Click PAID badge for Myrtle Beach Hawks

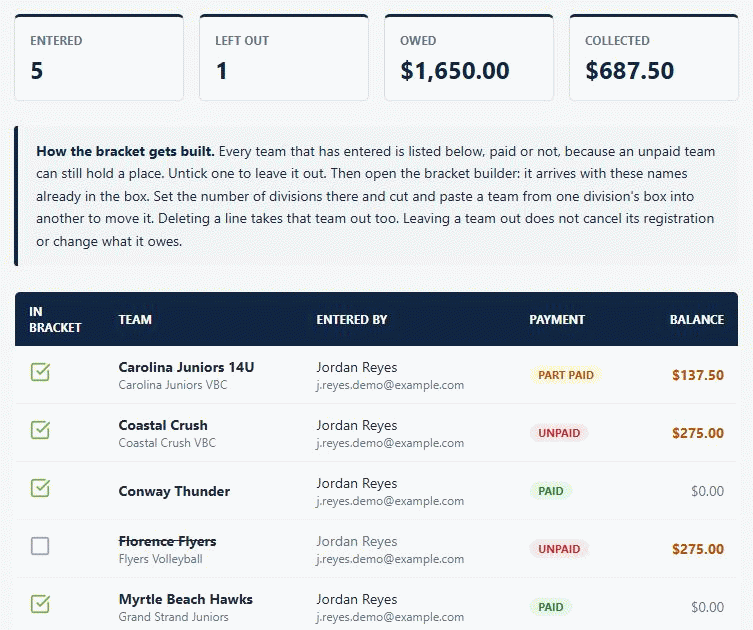[550, 607]
